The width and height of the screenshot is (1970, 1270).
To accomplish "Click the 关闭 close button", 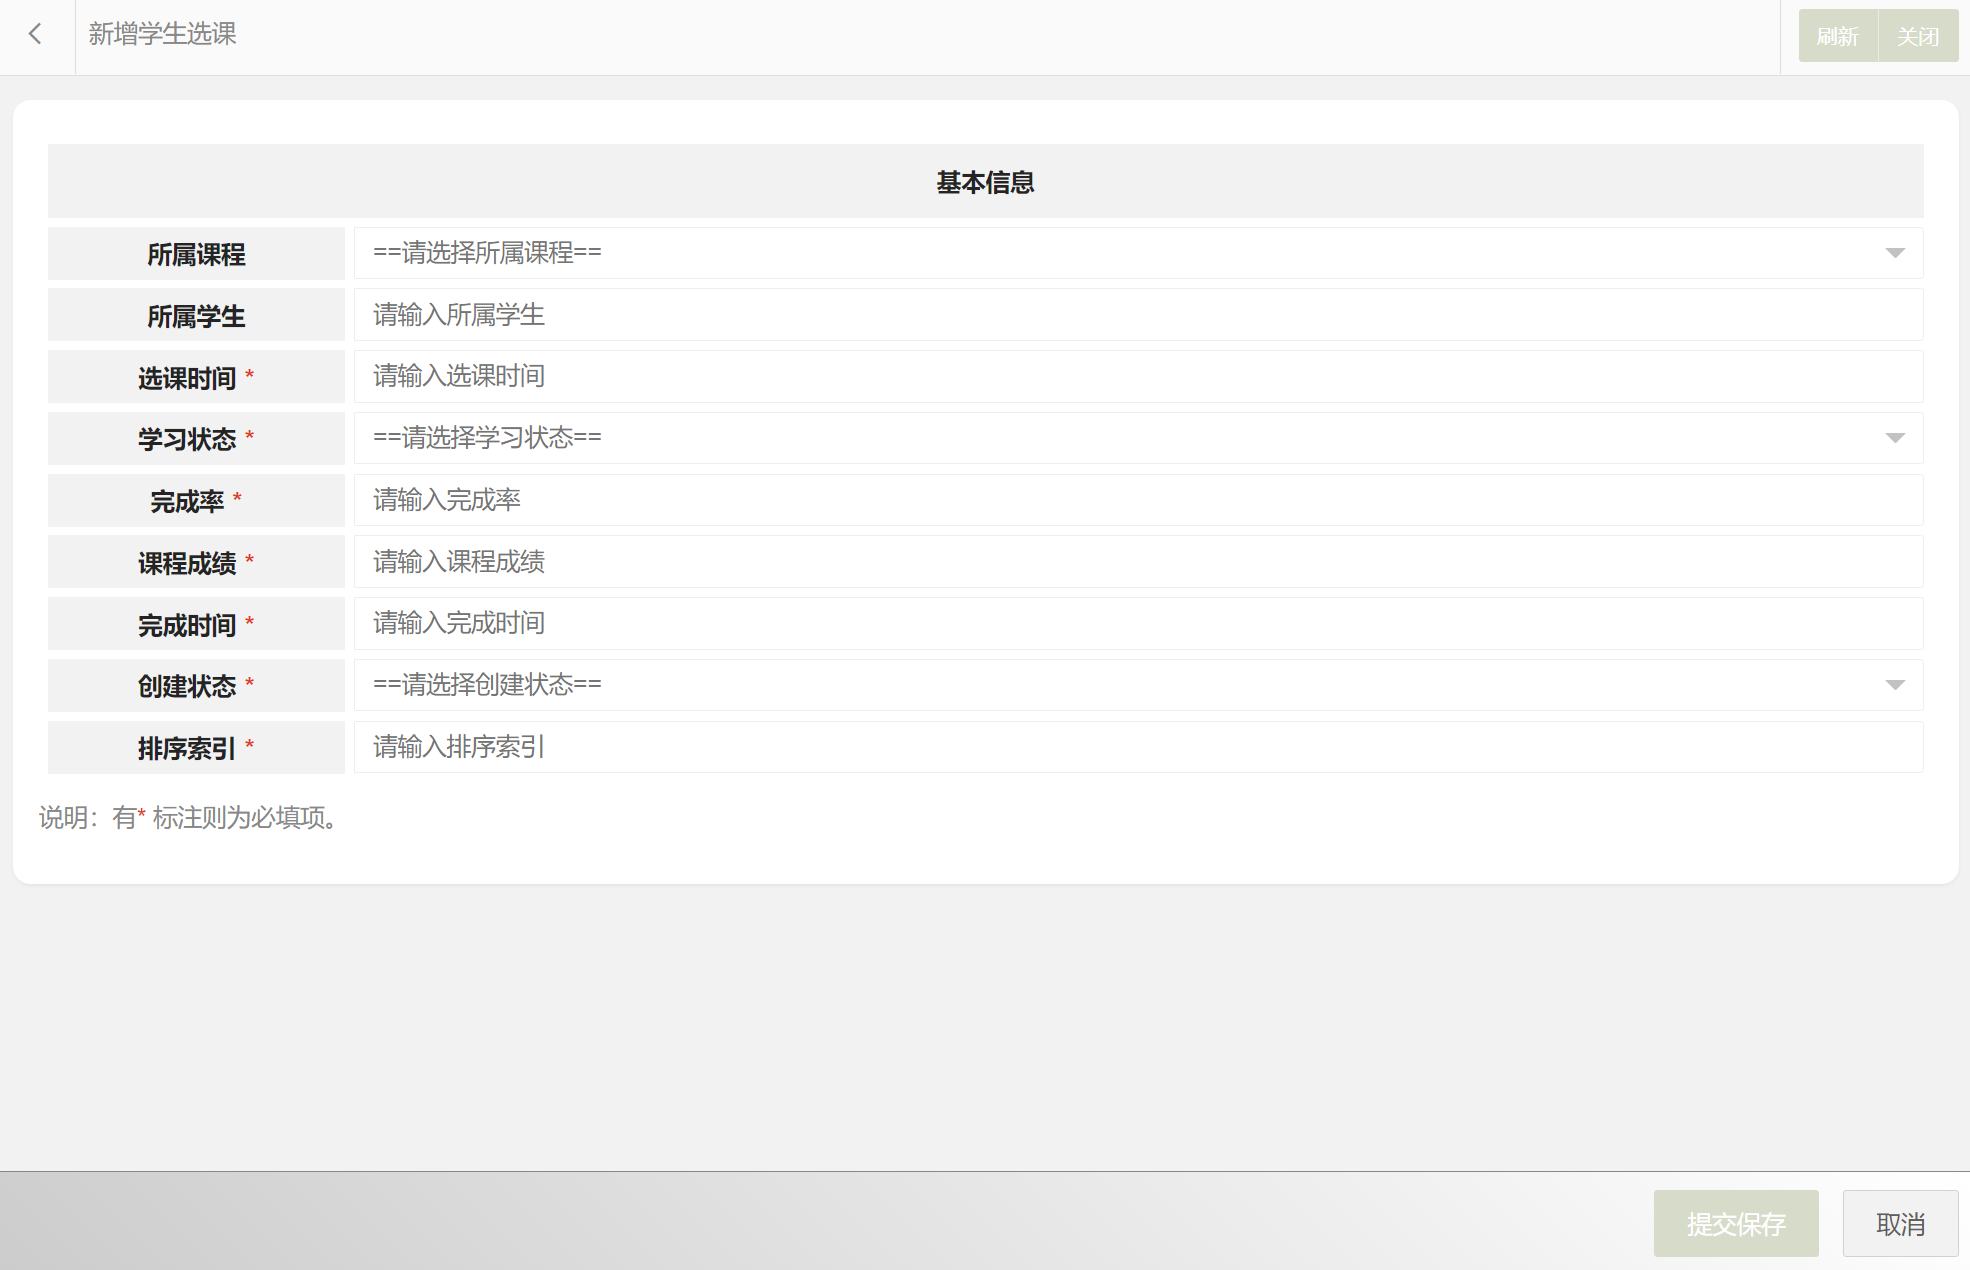I will (x=1917, y=36).
